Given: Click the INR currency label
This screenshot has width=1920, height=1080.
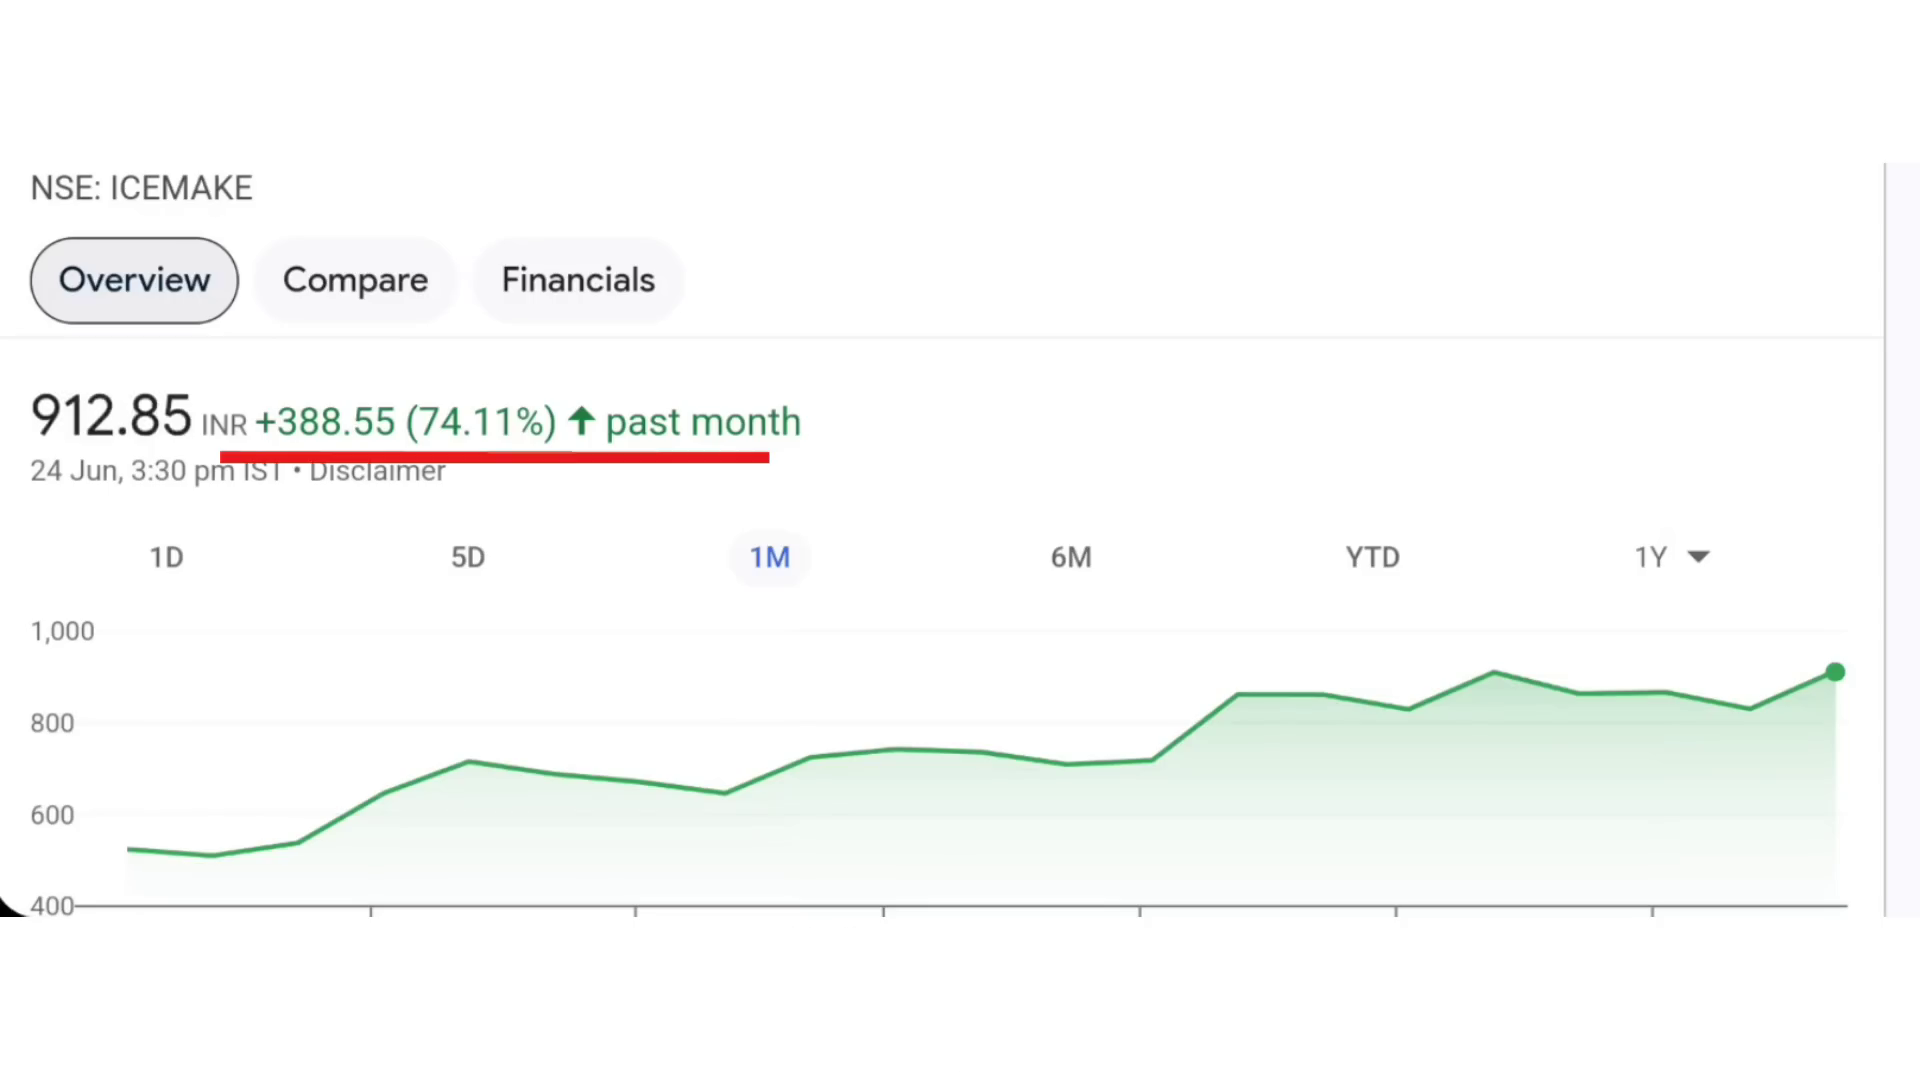Looking at the screenshot, I should pyautogui.click(x=224, y=426).
